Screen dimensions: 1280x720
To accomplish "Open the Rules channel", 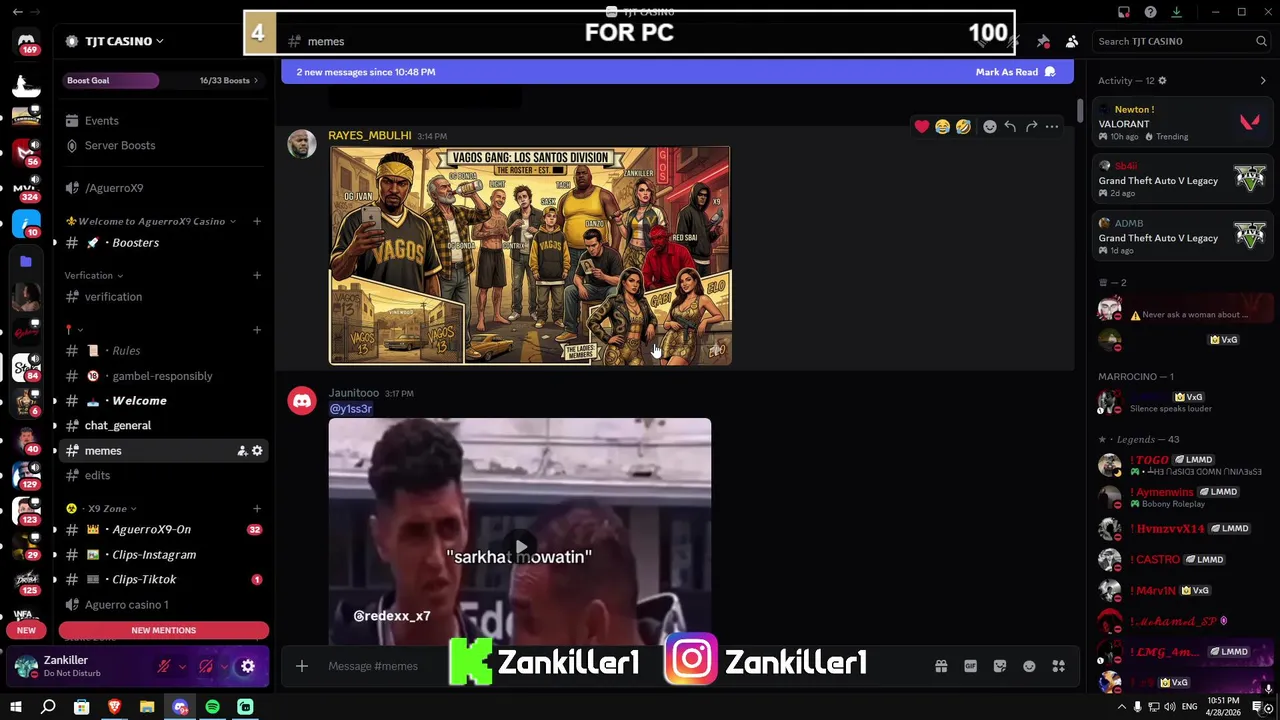I will 163,351.
